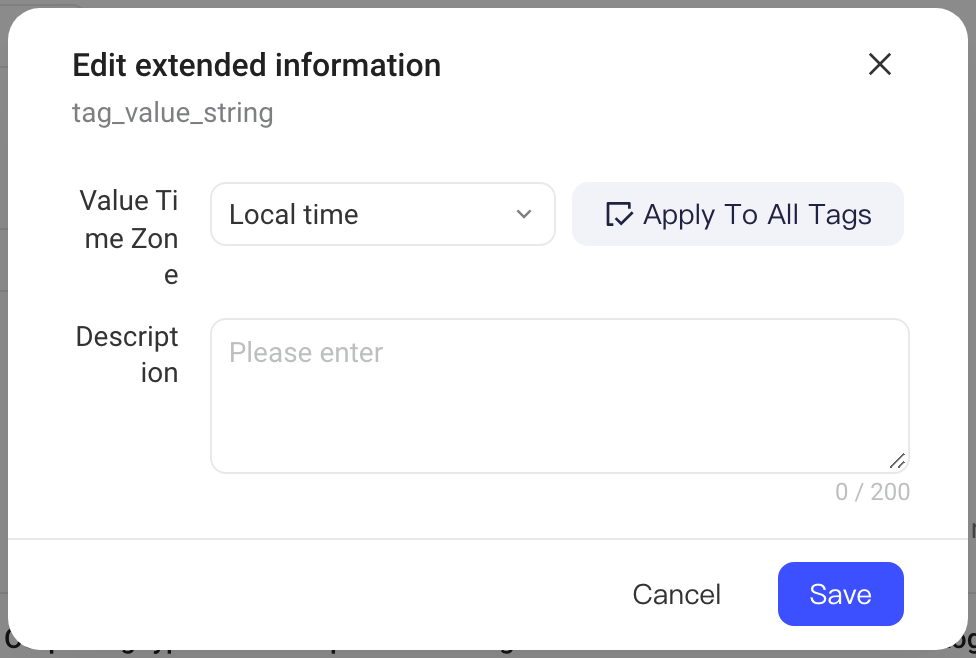Click the Description field label
Viewport: 976px width, 658px height.
(x=127, y=355)
